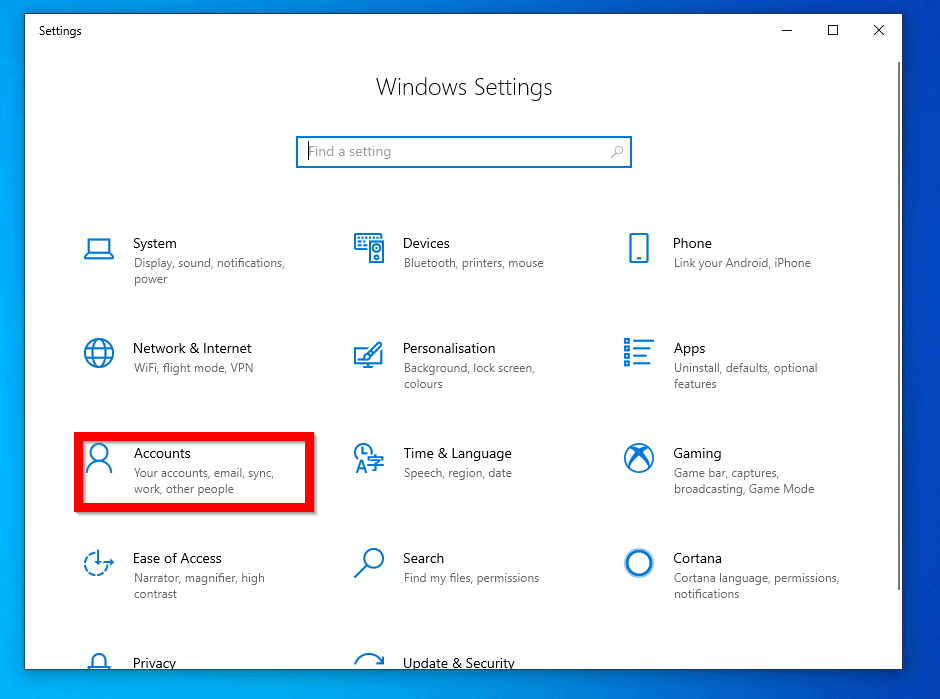Click the Ease of Access clock-hand icon
940x699 pixels.
click(99, 563)
